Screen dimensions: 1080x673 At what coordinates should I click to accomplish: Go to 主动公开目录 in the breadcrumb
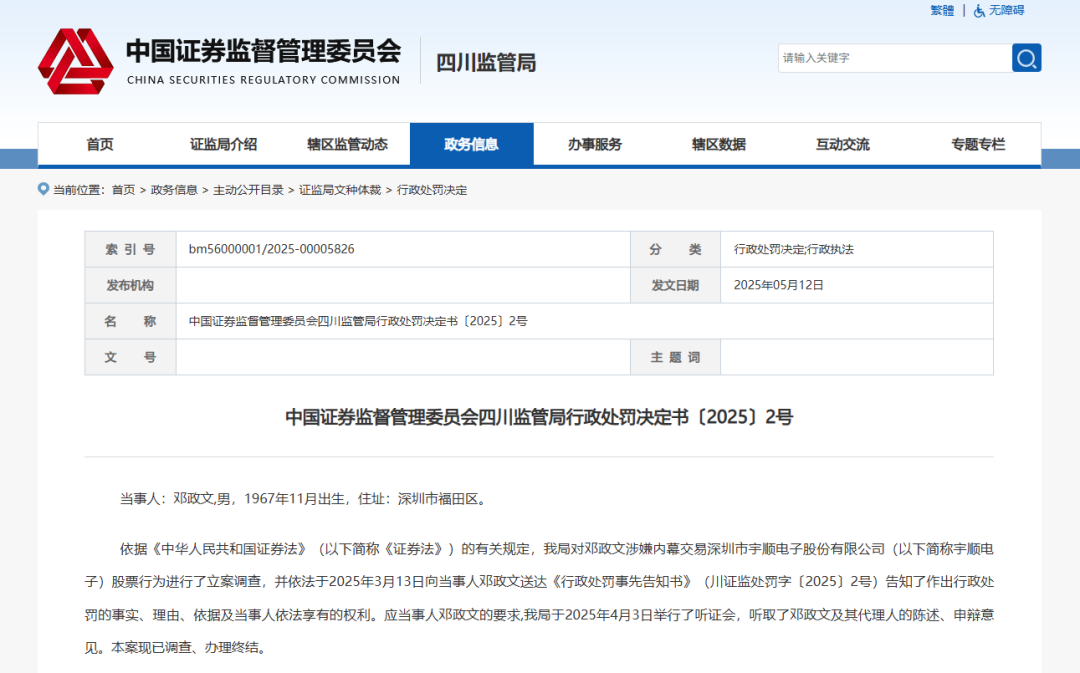[x=249, y=190]
